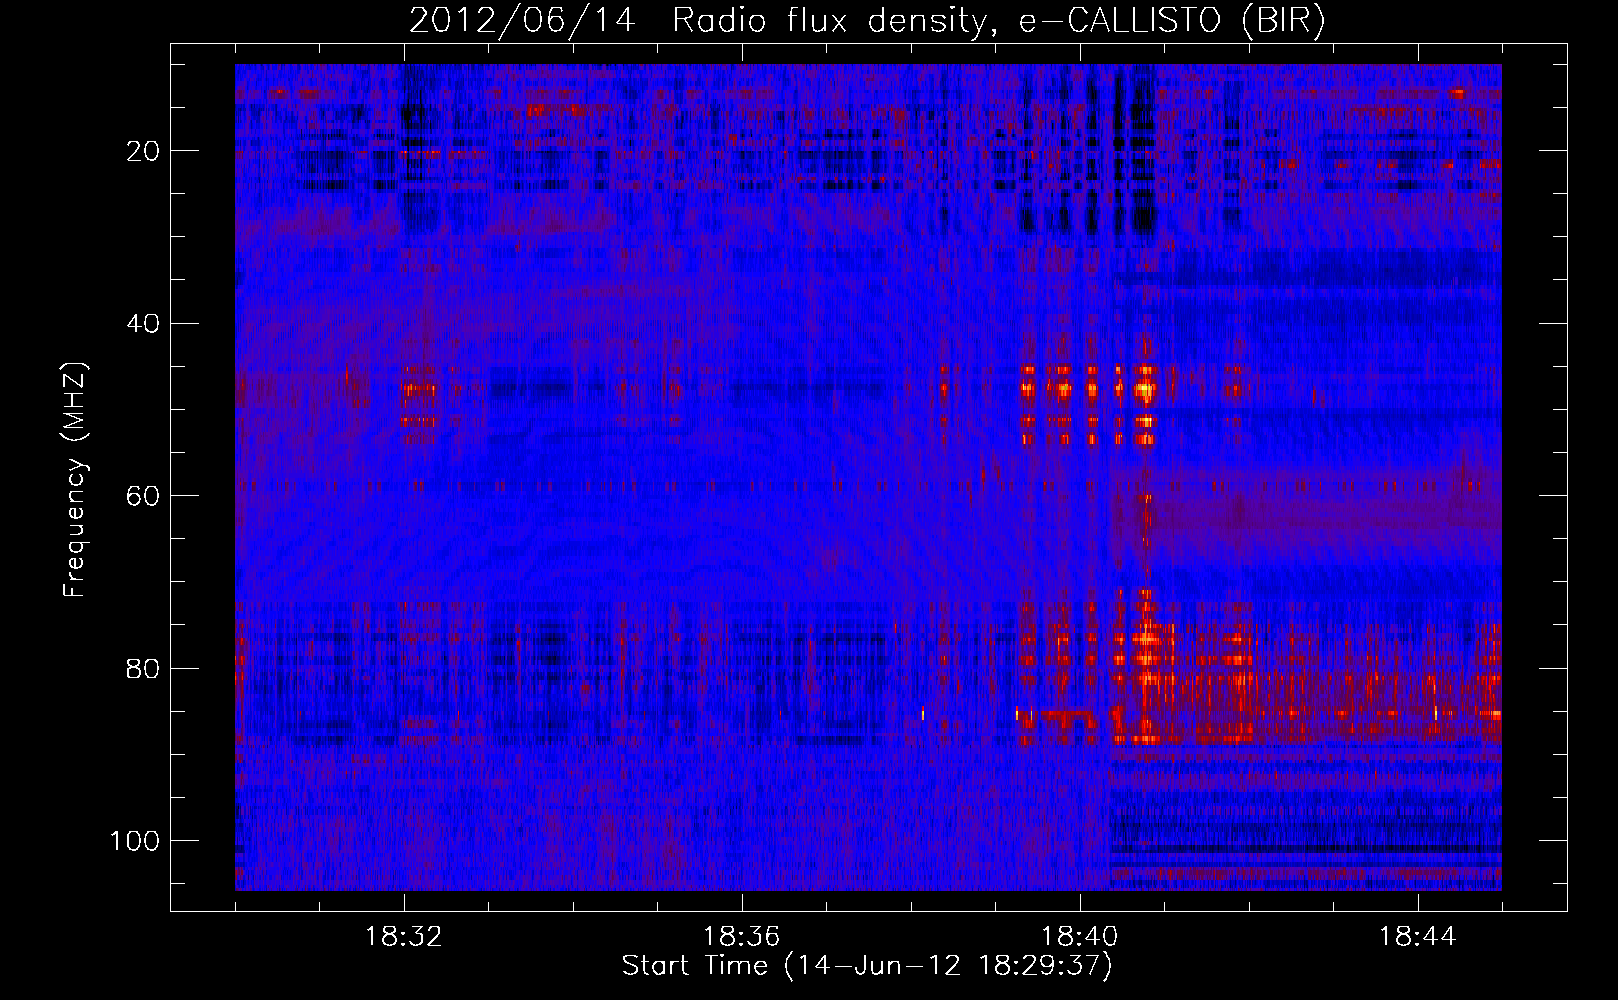
Task: Click the 100 frequency tick label
Action: (134, 840)
